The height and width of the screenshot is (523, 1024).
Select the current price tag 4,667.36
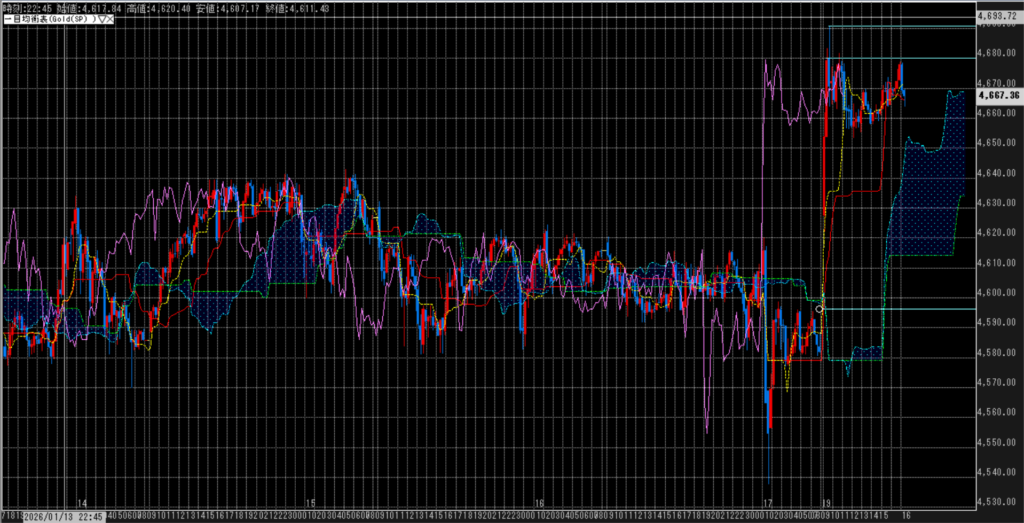tap(997, 95)
